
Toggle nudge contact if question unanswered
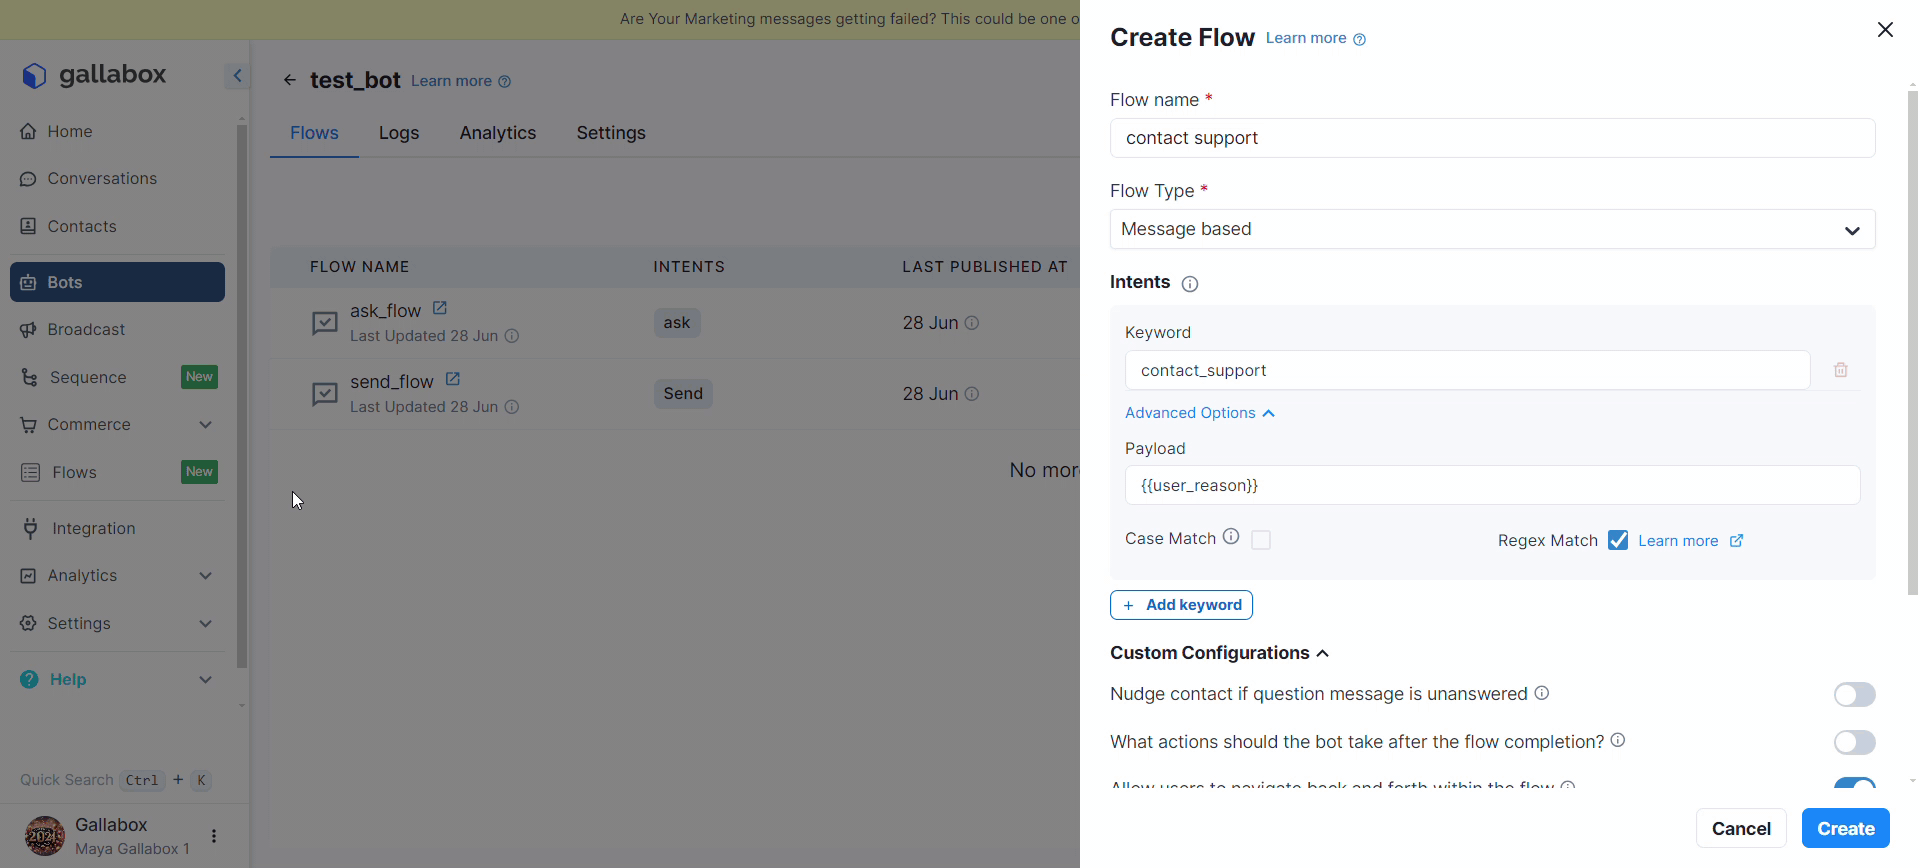pyautogui.click(x=1854, y=694)
